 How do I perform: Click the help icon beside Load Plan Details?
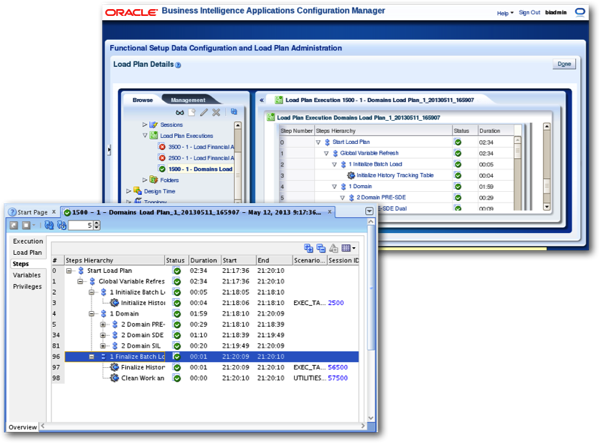click(178, 65)
